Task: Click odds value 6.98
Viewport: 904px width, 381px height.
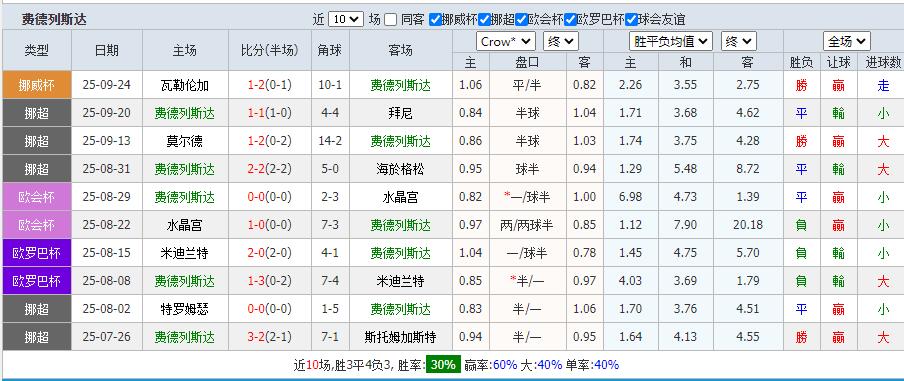Action: tap(630, 197)
